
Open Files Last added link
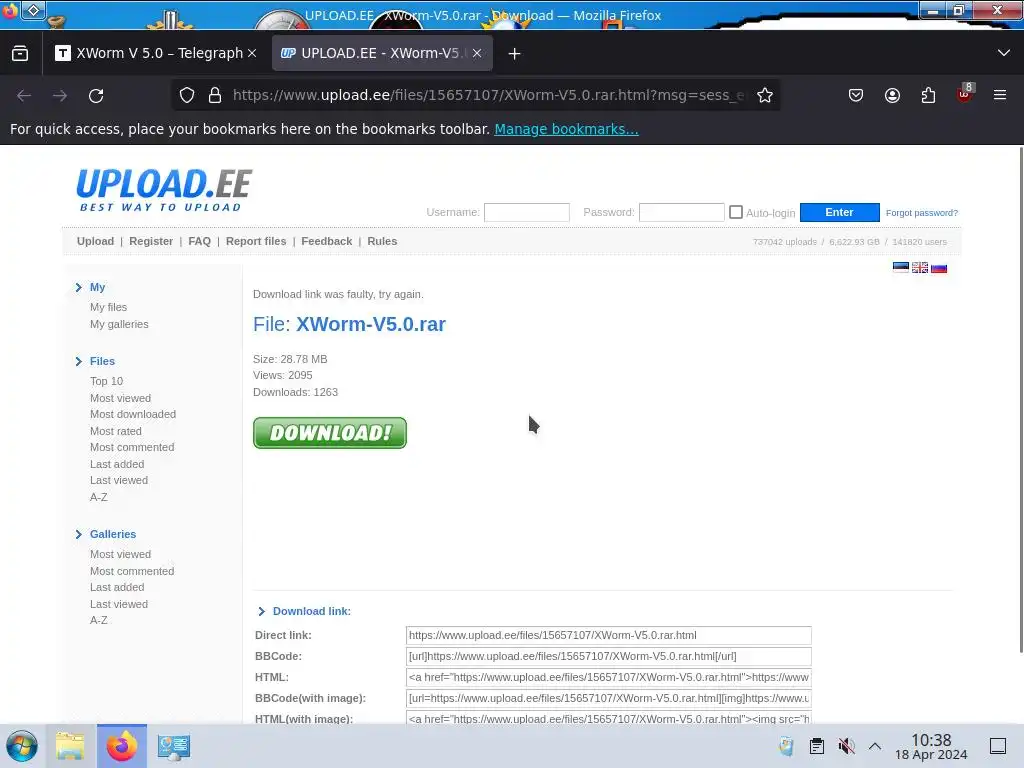(117, 464)
